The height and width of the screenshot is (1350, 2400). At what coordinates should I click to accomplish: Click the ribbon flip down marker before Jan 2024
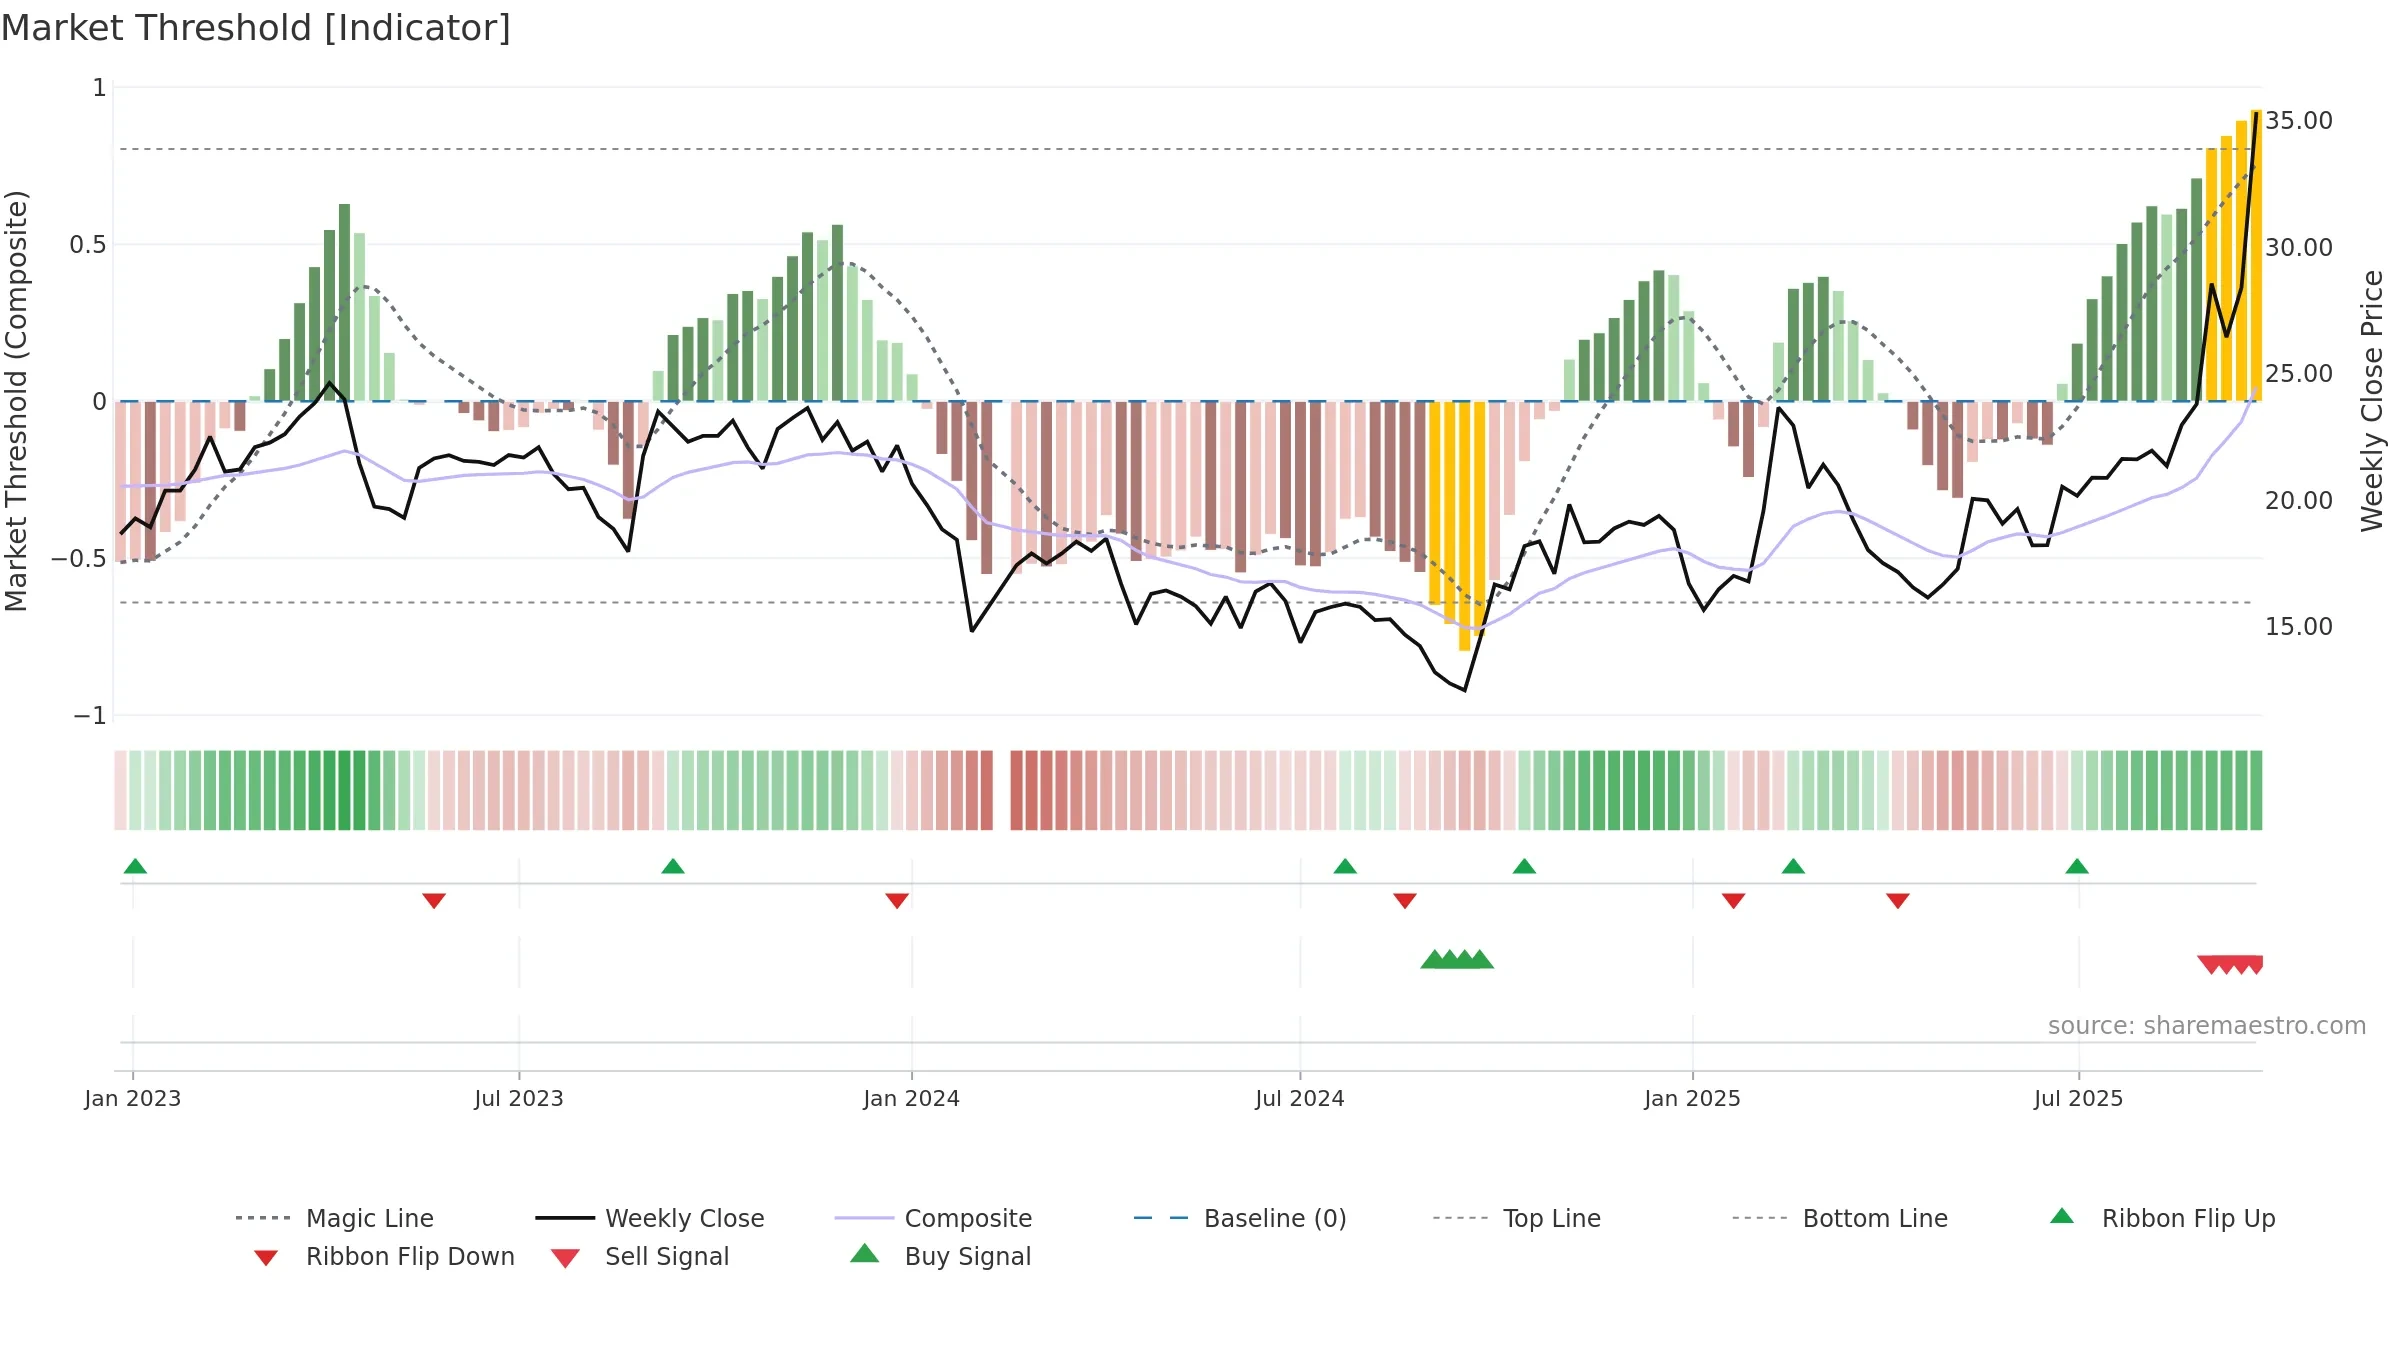897,901
